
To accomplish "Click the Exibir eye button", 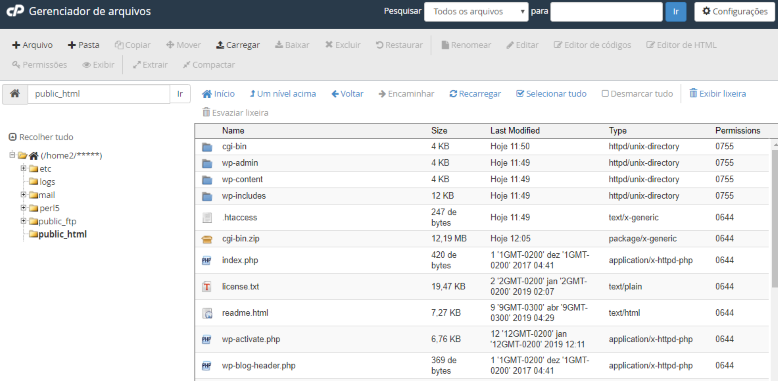I will [98, 64].
